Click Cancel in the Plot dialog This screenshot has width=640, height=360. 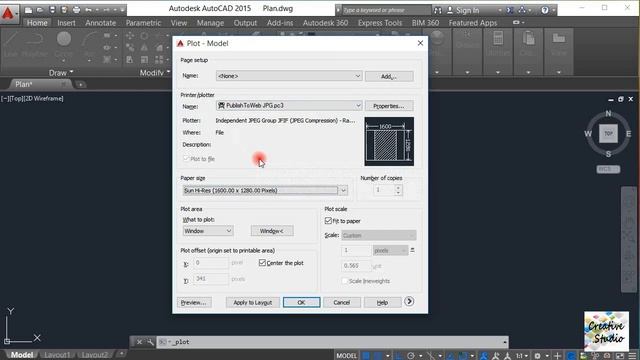[342, 302]
